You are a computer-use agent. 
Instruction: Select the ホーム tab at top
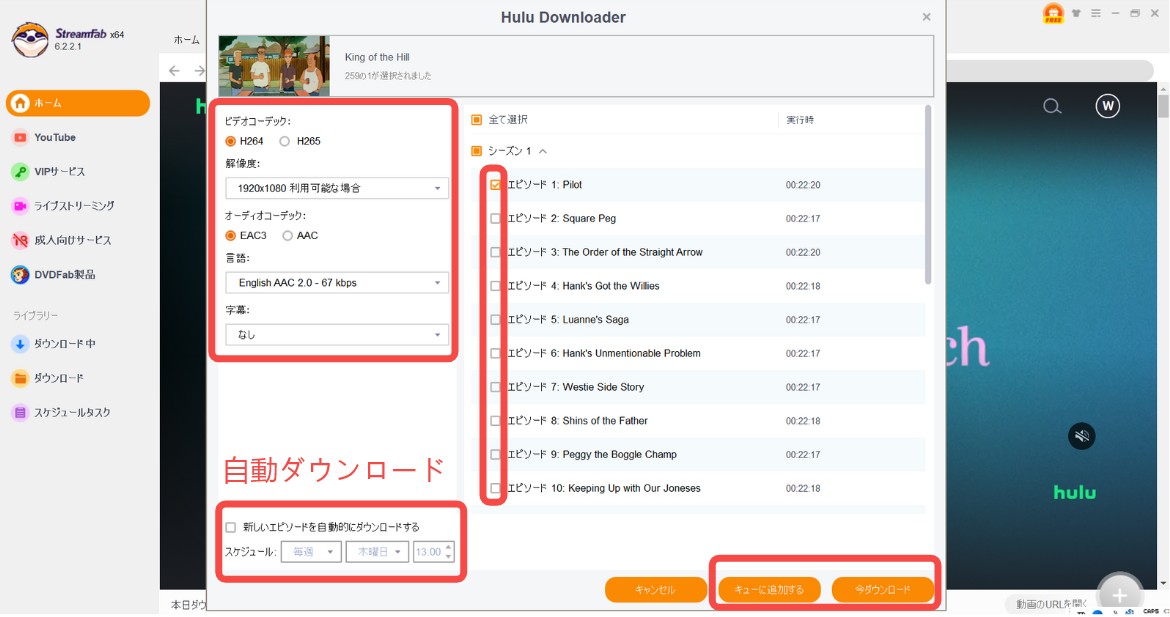[x=187, y=40]
